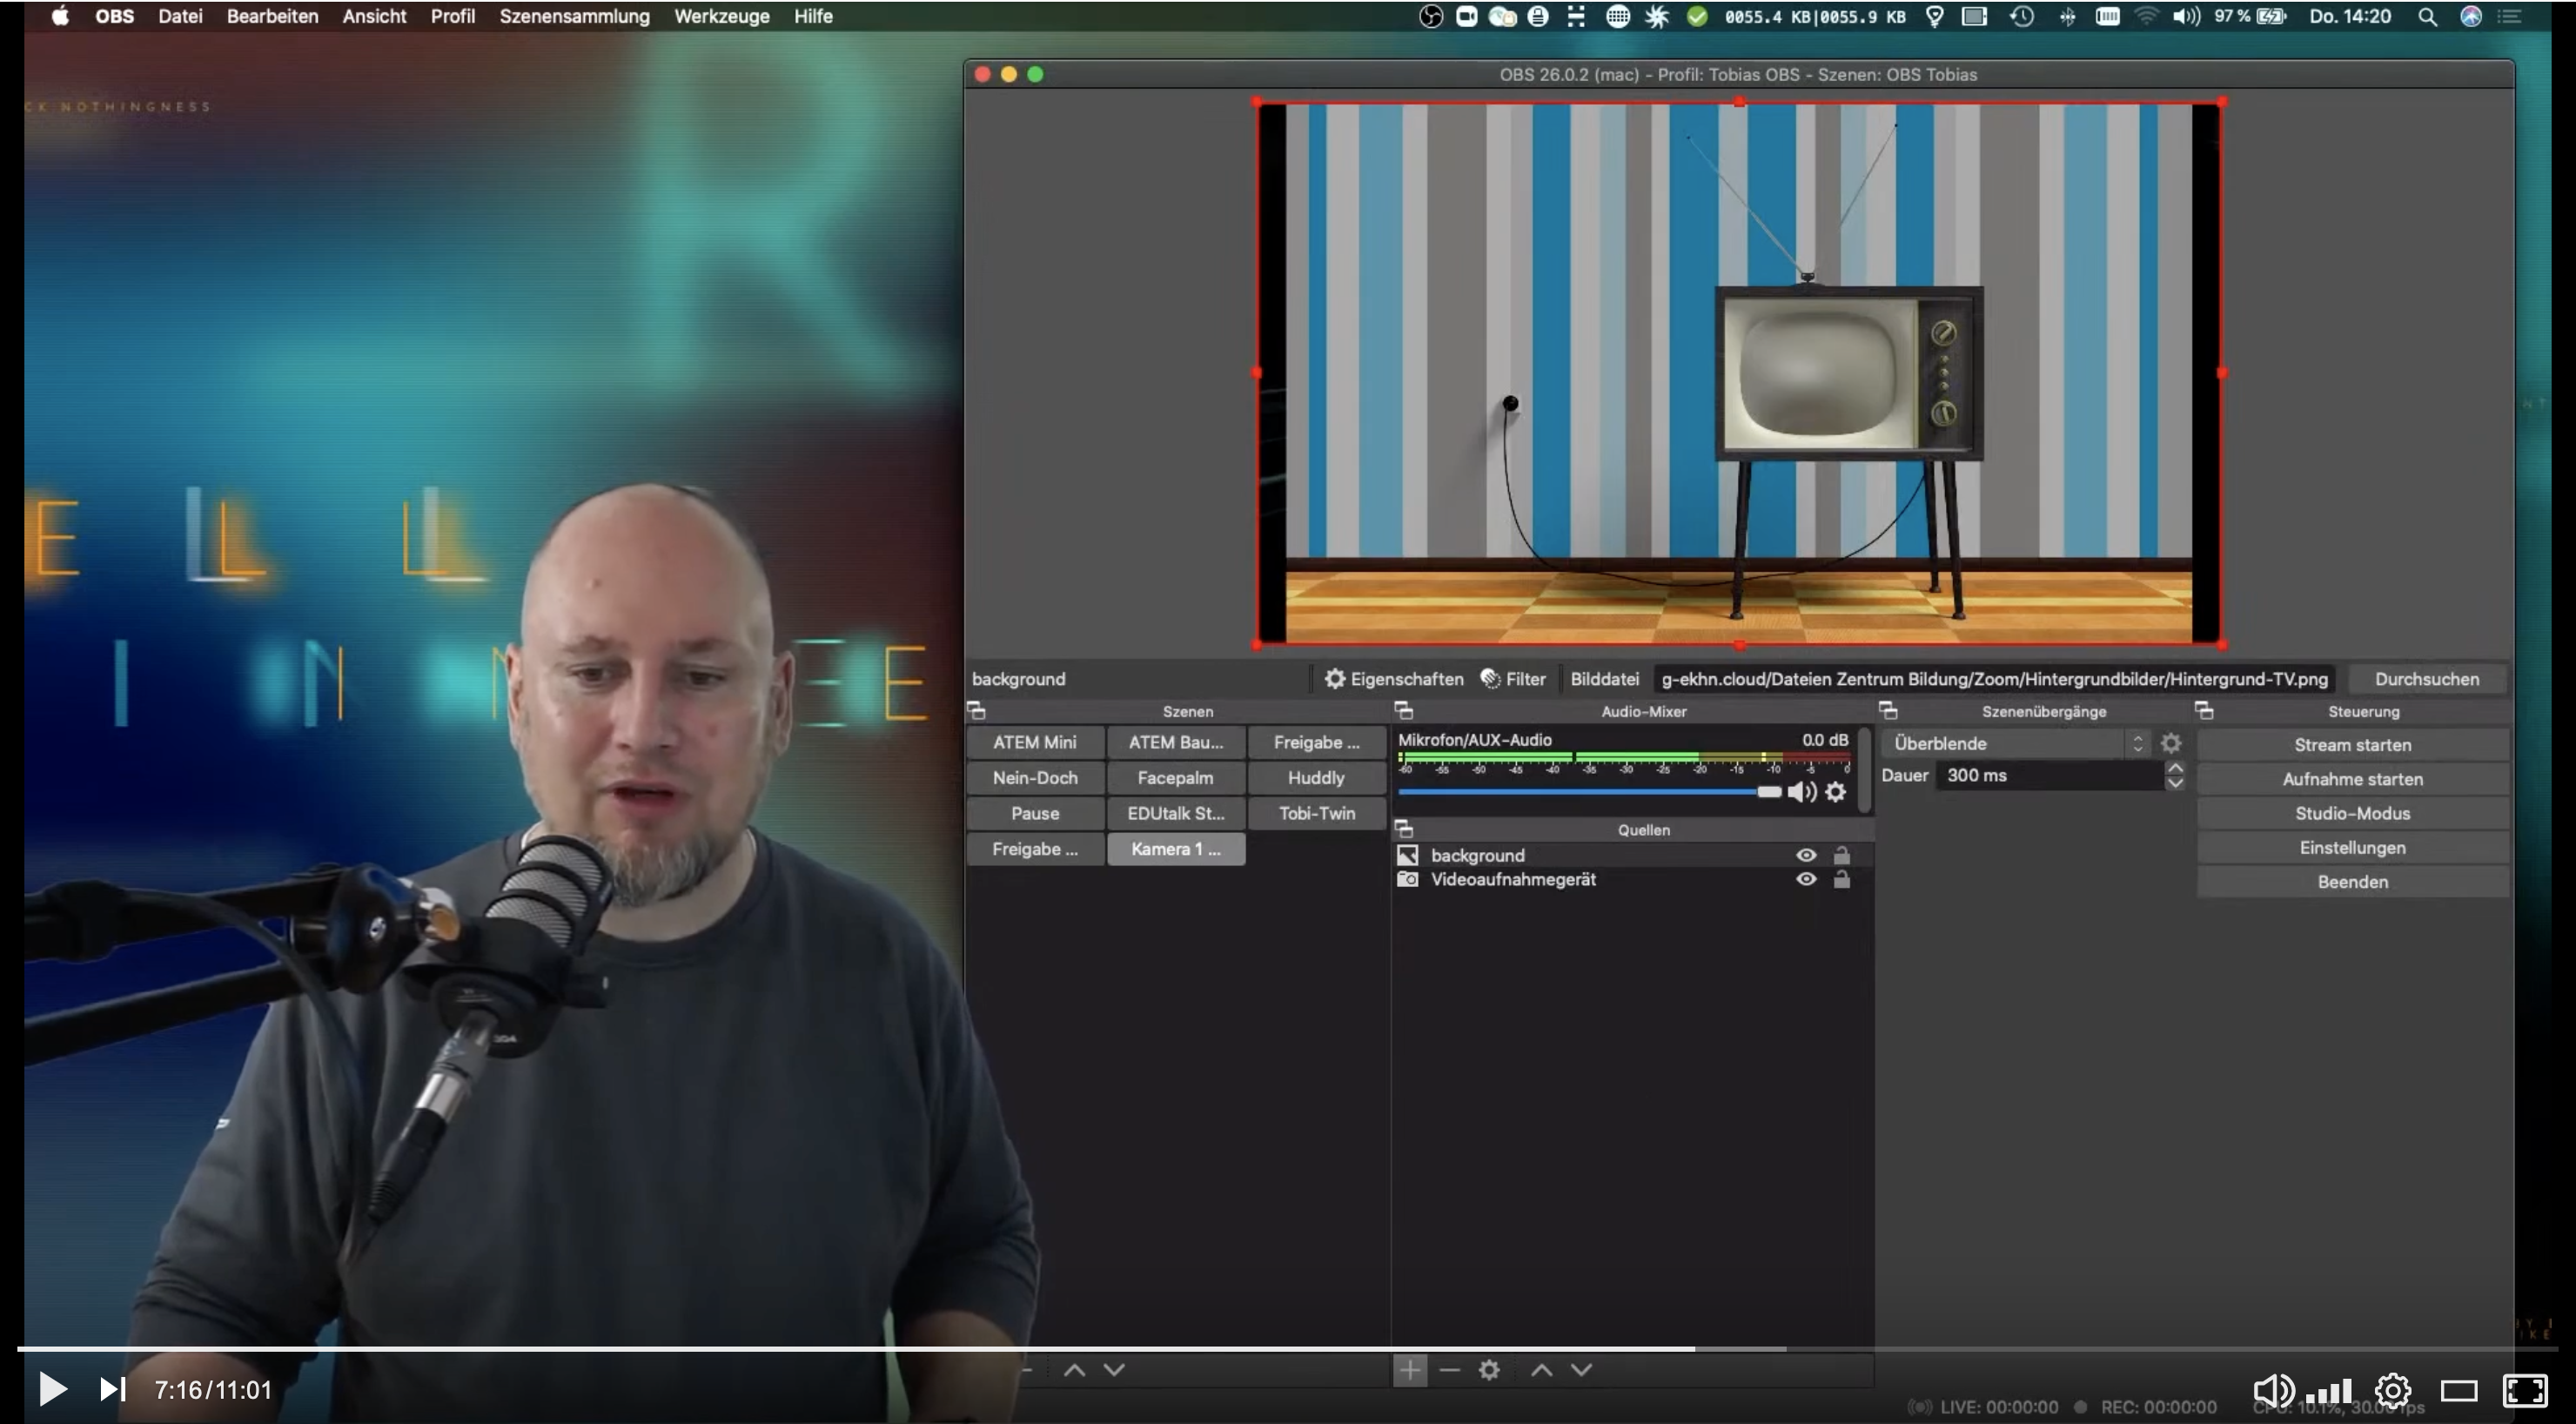Pop out the Audio-Mixer dock panel
This screenshot has height=1424, width=2576.
1404,711
